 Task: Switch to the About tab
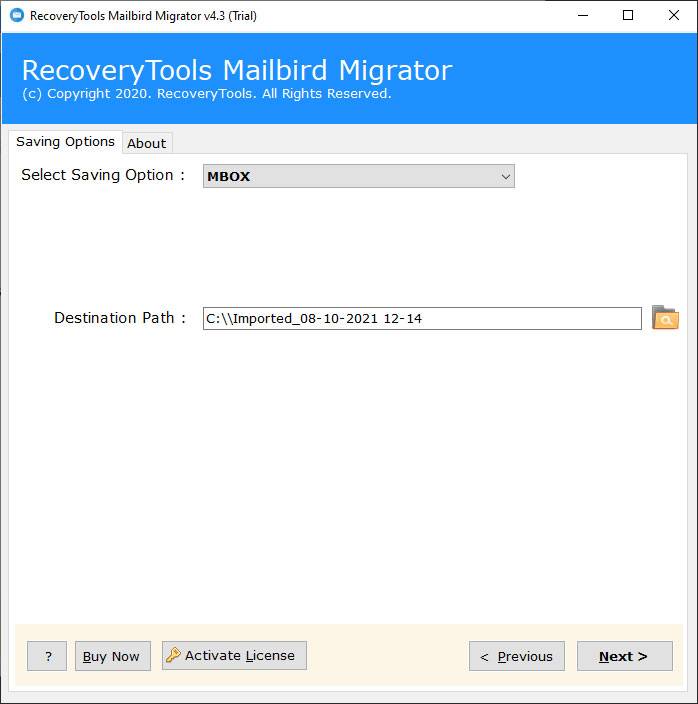pyautogui.click(x=146, y=143)
